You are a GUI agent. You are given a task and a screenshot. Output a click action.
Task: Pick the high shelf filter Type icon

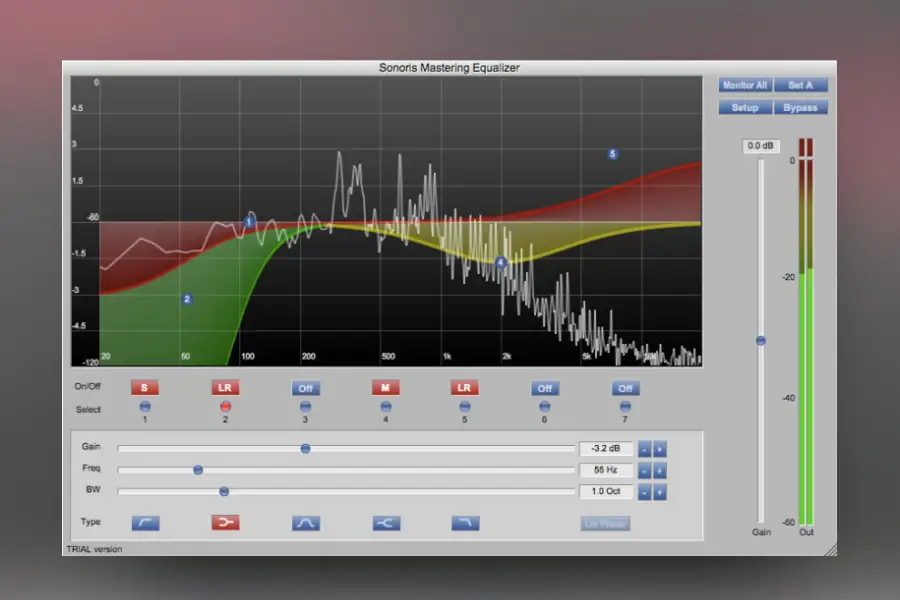tap(464, 521)
